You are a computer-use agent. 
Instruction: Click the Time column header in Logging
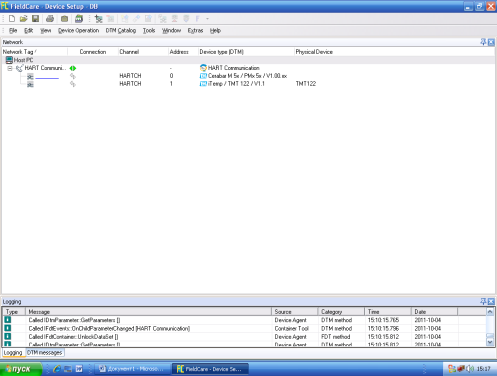pyautogui.click(x=388, y=312)
